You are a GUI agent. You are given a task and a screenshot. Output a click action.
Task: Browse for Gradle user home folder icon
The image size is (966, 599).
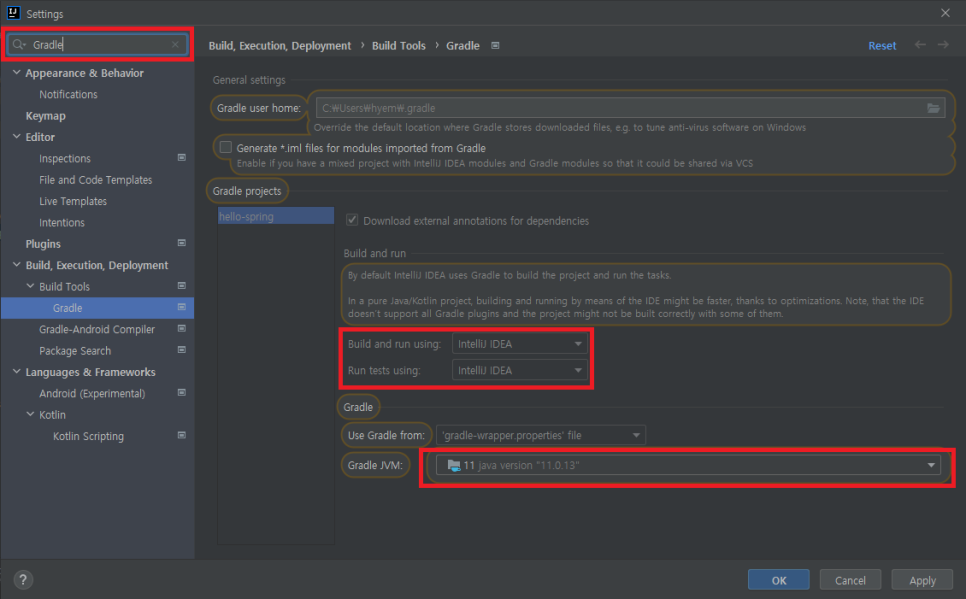tap(933, 108)
